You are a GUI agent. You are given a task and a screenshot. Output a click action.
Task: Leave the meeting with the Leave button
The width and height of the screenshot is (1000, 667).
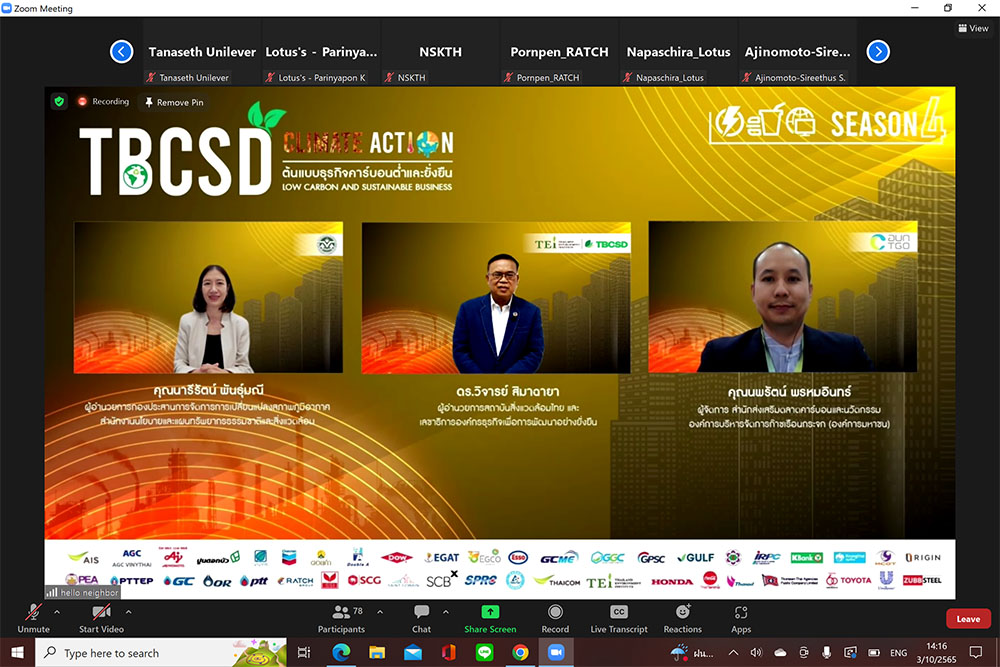968,619
